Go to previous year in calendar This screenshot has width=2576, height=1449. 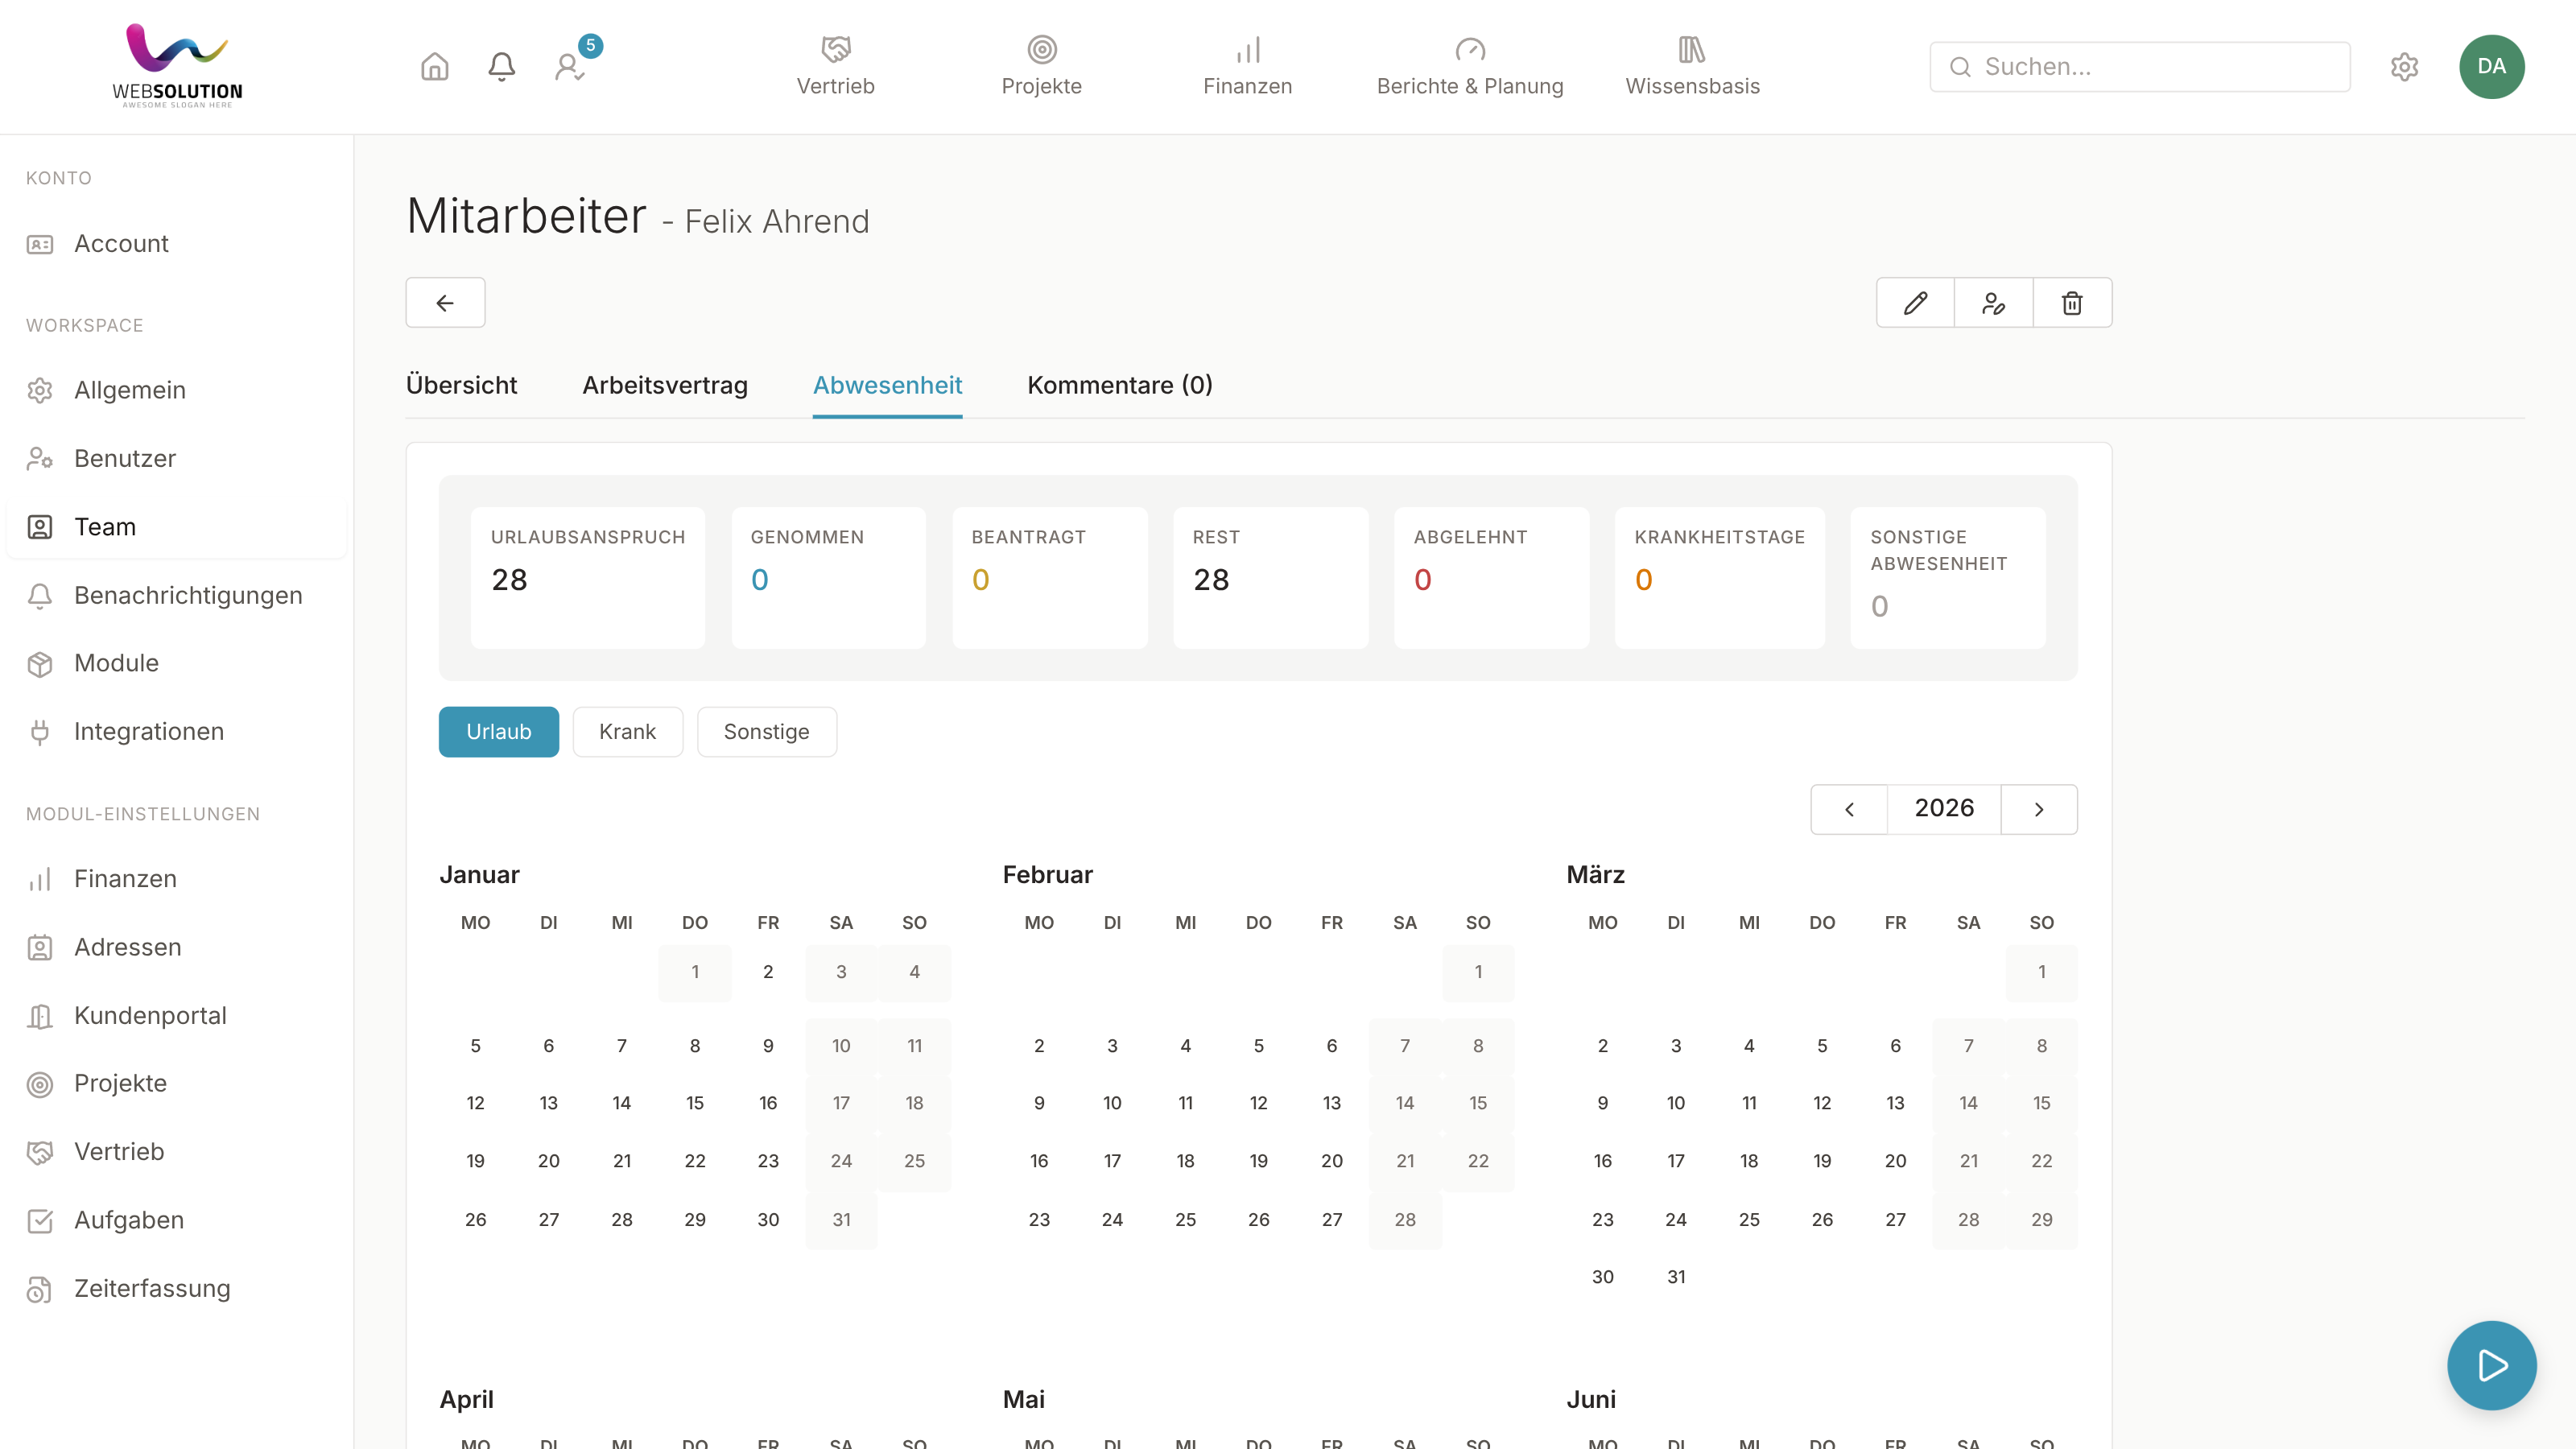tap(1849, 809)
